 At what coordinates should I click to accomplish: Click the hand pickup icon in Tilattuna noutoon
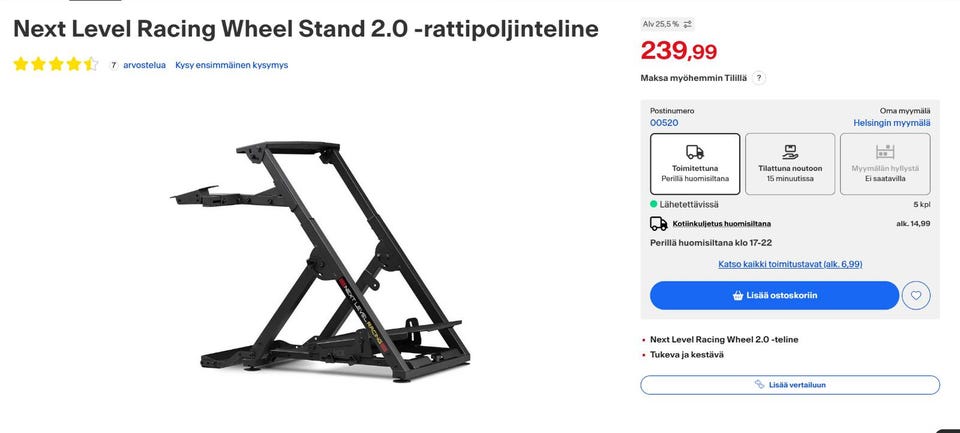click(790, 152)
